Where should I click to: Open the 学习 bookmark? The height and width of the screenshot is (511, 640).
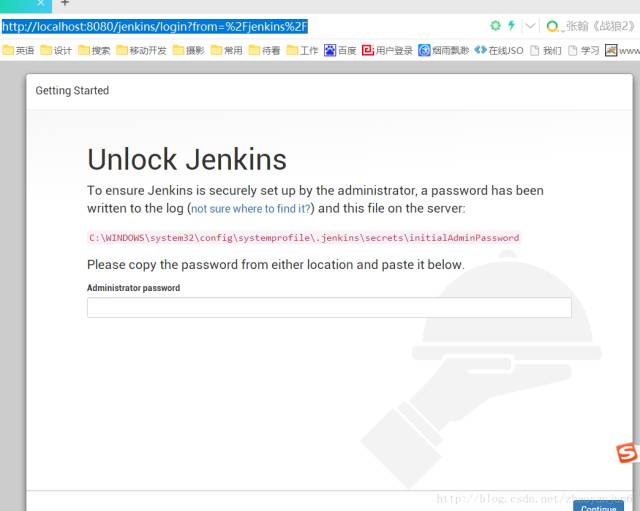click(x=584, y=50)
